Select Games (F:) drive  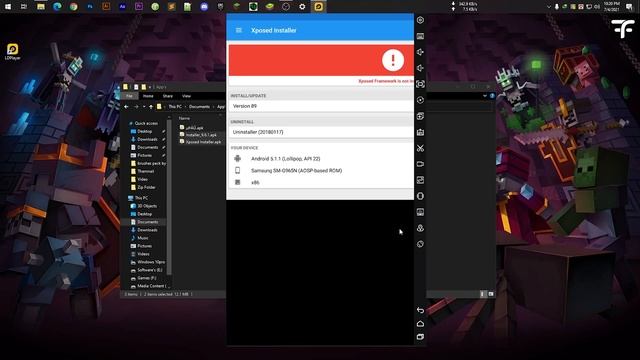tap(146, 278)
